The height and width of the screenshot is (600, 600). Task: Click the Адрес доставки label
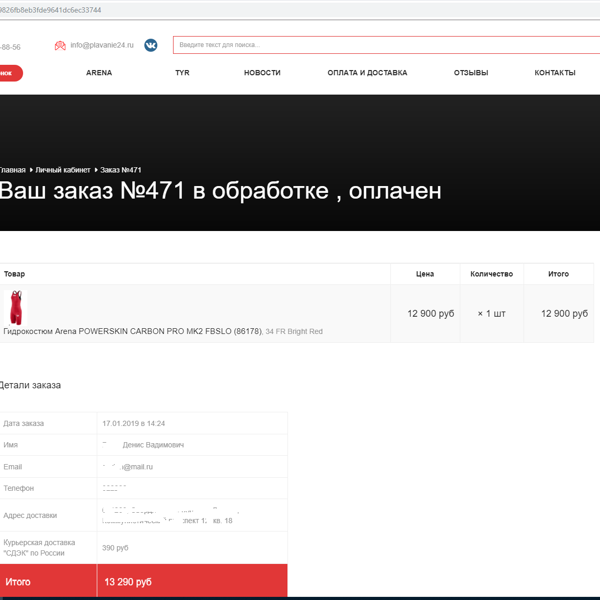click(x=30, y=515)
